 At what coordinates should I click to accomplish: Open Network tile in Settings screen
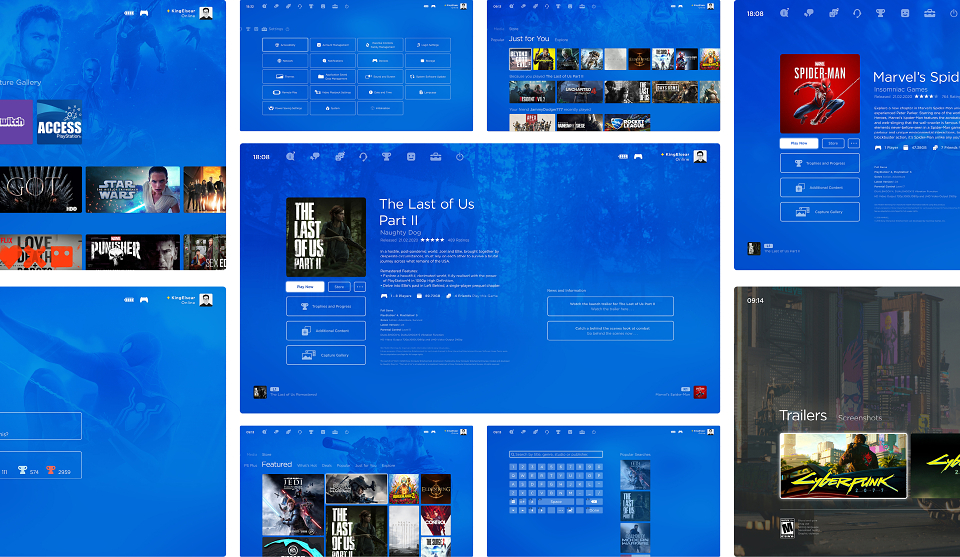coord(285,61)
